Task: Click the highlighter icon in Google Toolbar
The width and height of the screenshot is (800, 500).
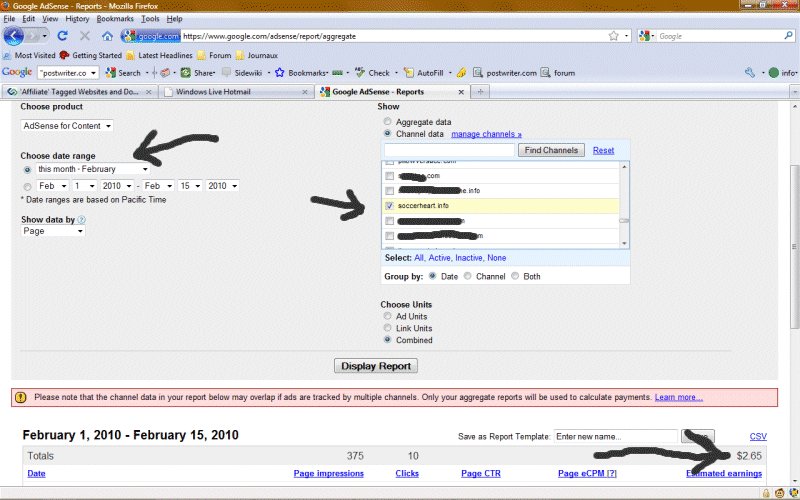Action: pyautogui.click(x=461, y=73)
